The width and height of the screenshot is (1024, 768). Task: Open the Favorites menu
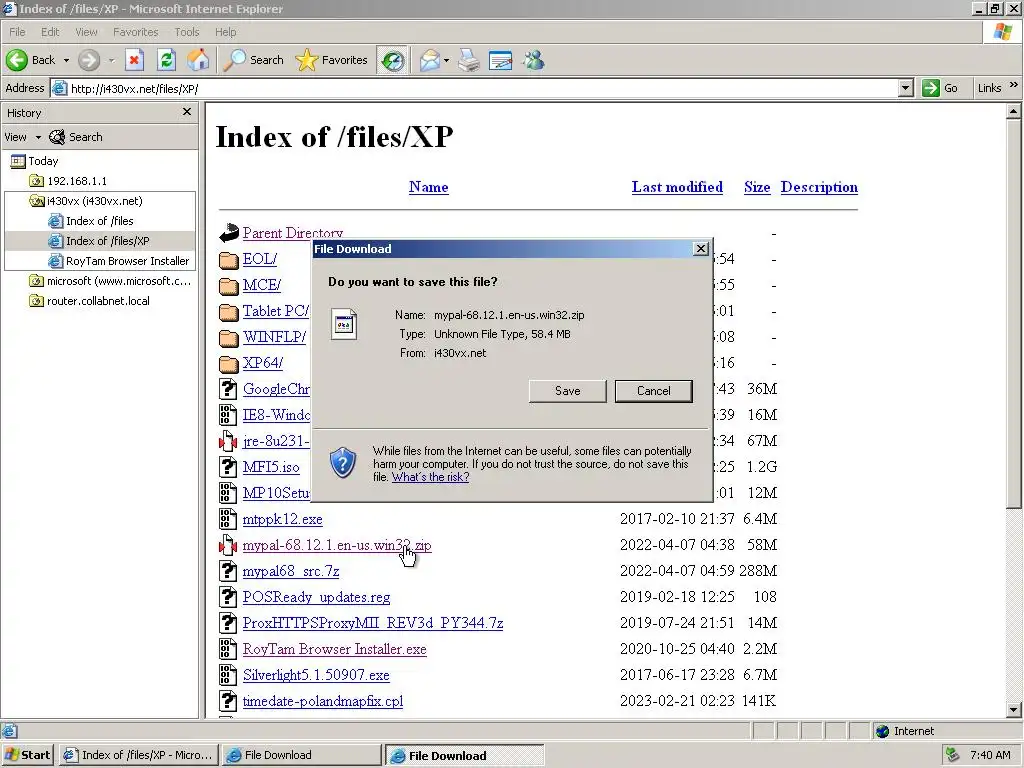click(x=136, y=32)
